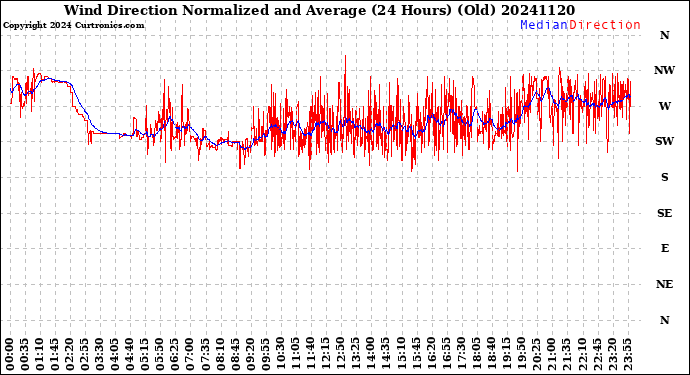Select the "04:40" time axis label
690x375 pixels.
[x=130, y=354]
